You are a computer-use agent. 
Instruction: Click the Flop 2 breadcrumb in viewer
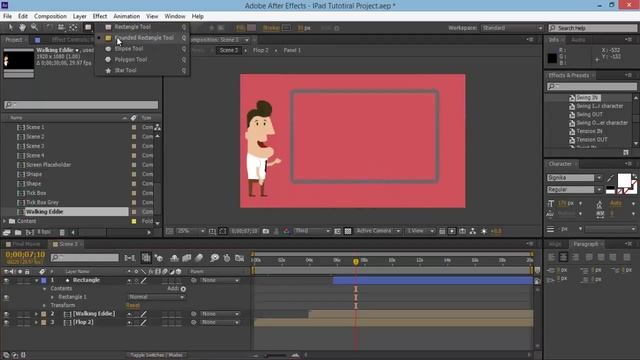261,50
